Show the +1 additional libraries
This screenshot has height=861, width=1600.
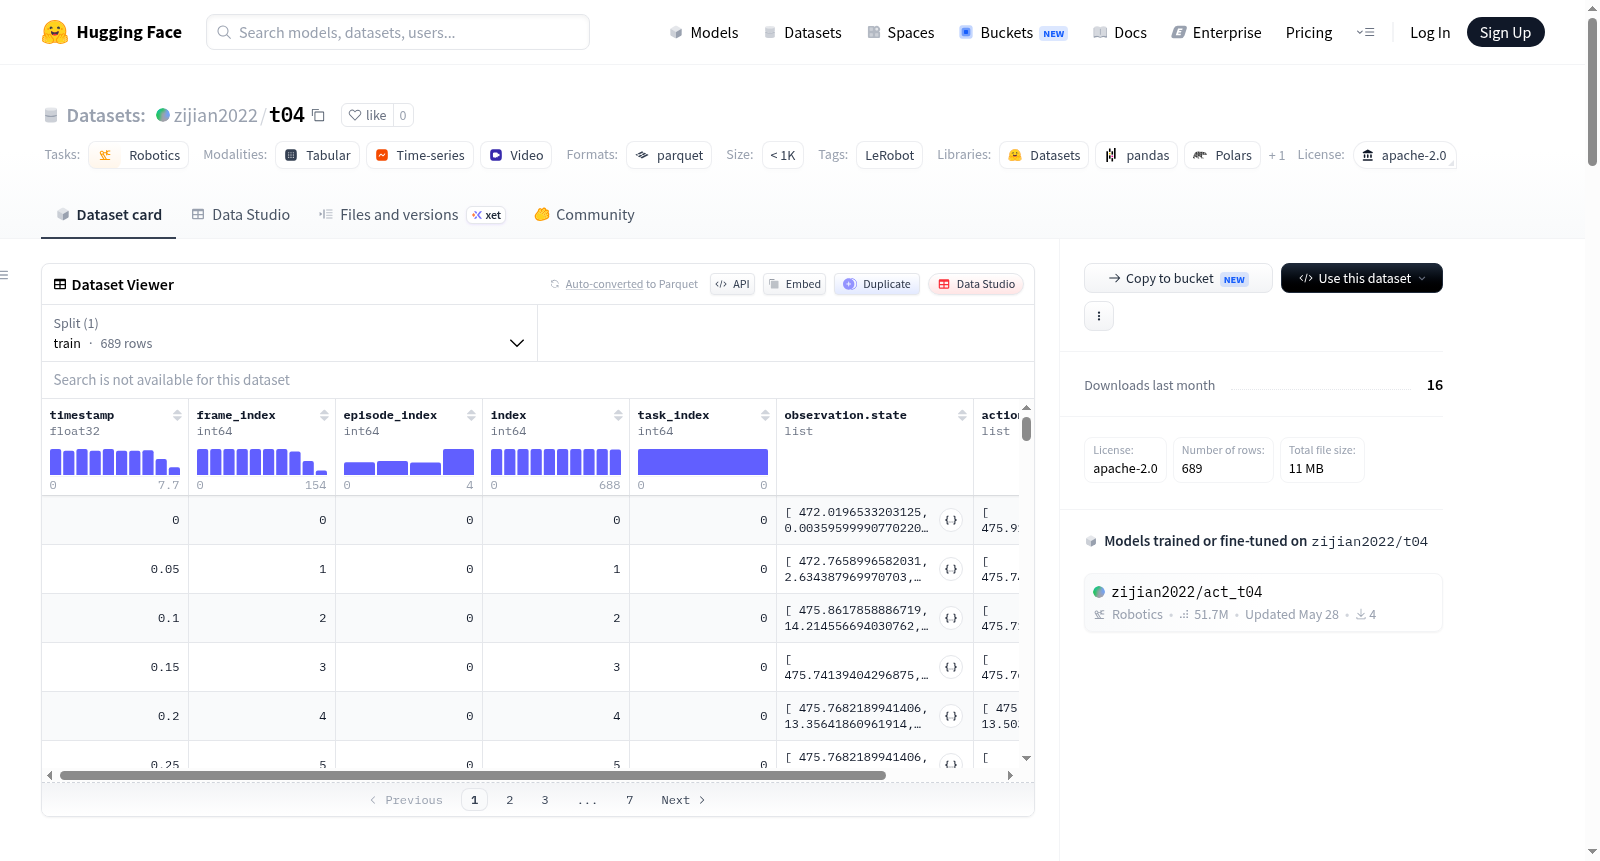pos(1277,155)
